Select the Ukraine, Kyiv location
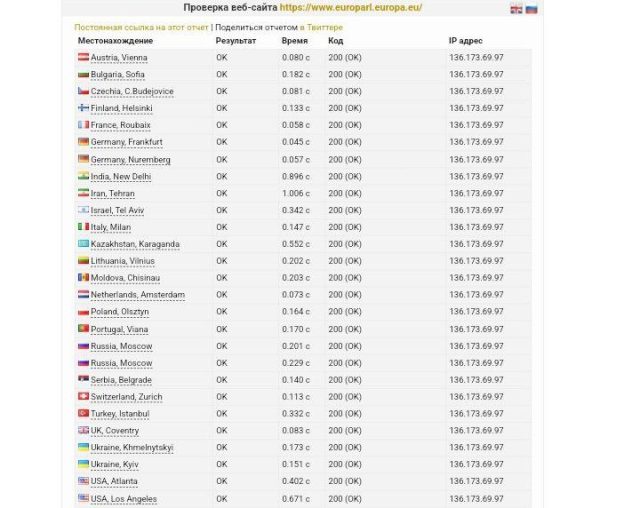The image size is (640, 508). [115, 464]
